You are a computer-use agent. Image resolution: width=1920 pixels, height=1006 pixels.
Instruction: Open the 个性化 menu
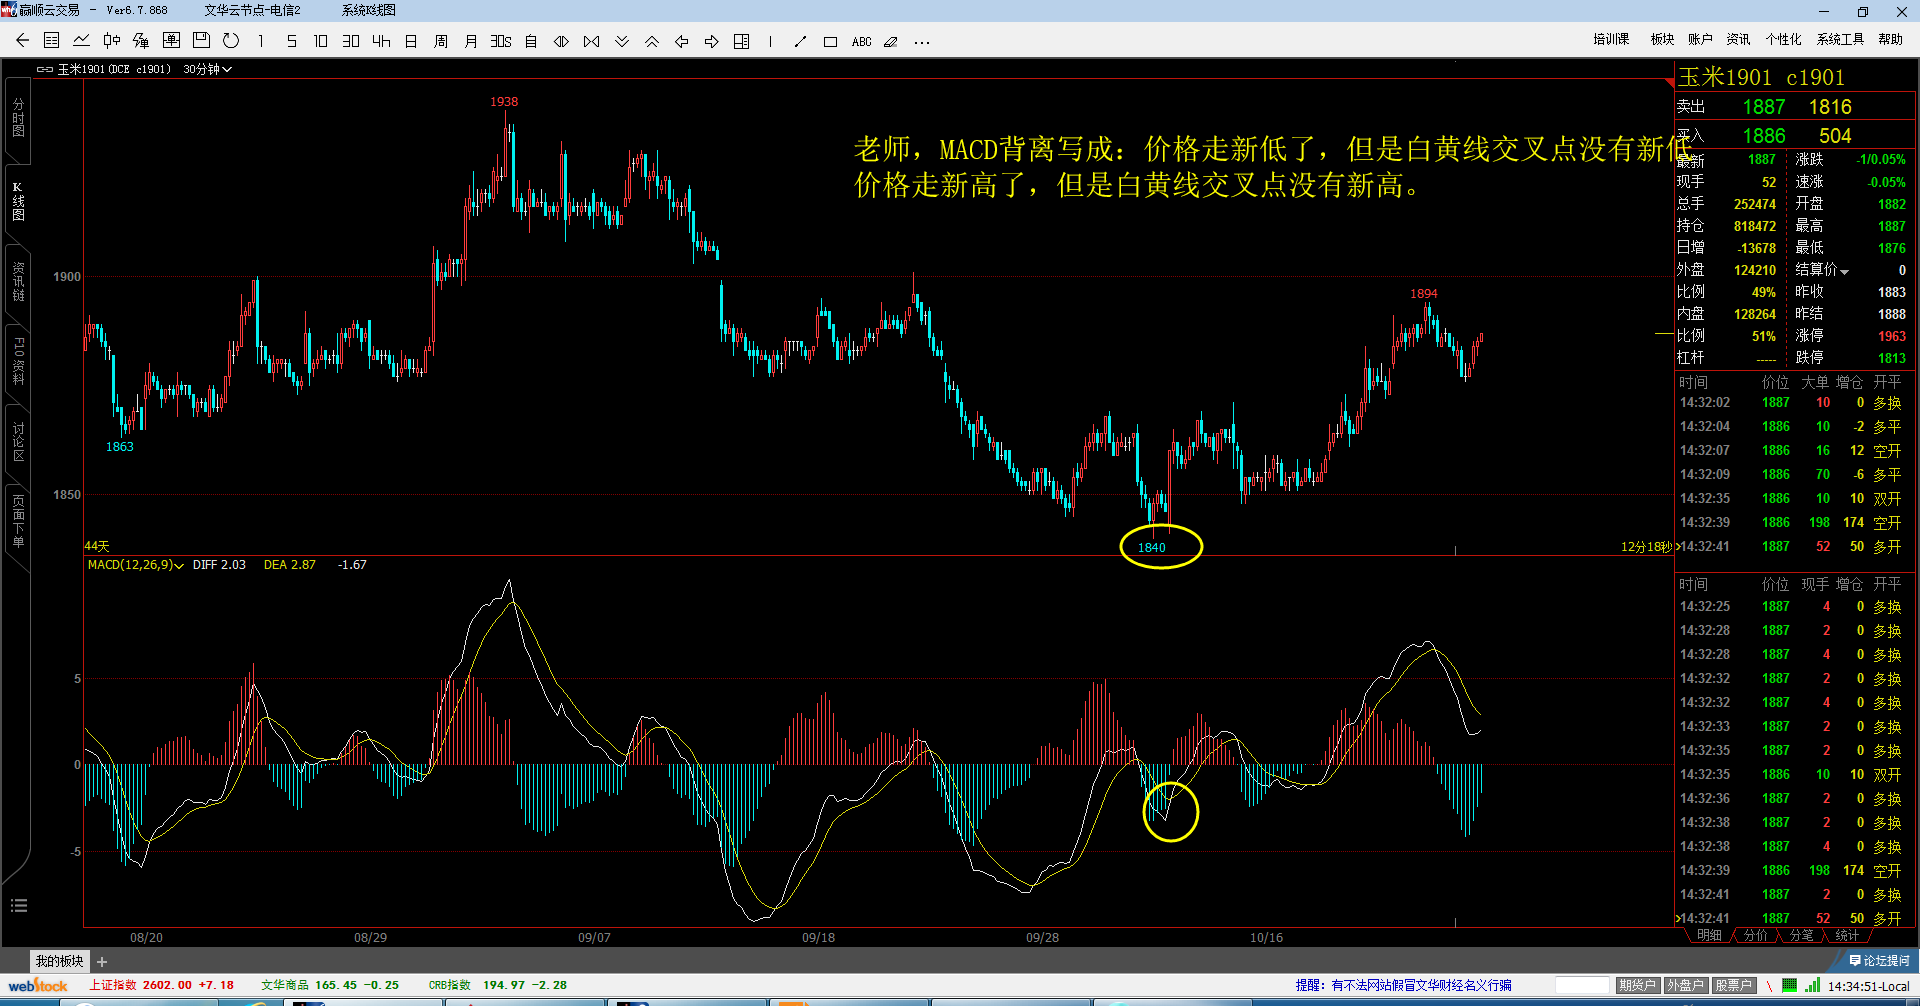[1783, 39]
